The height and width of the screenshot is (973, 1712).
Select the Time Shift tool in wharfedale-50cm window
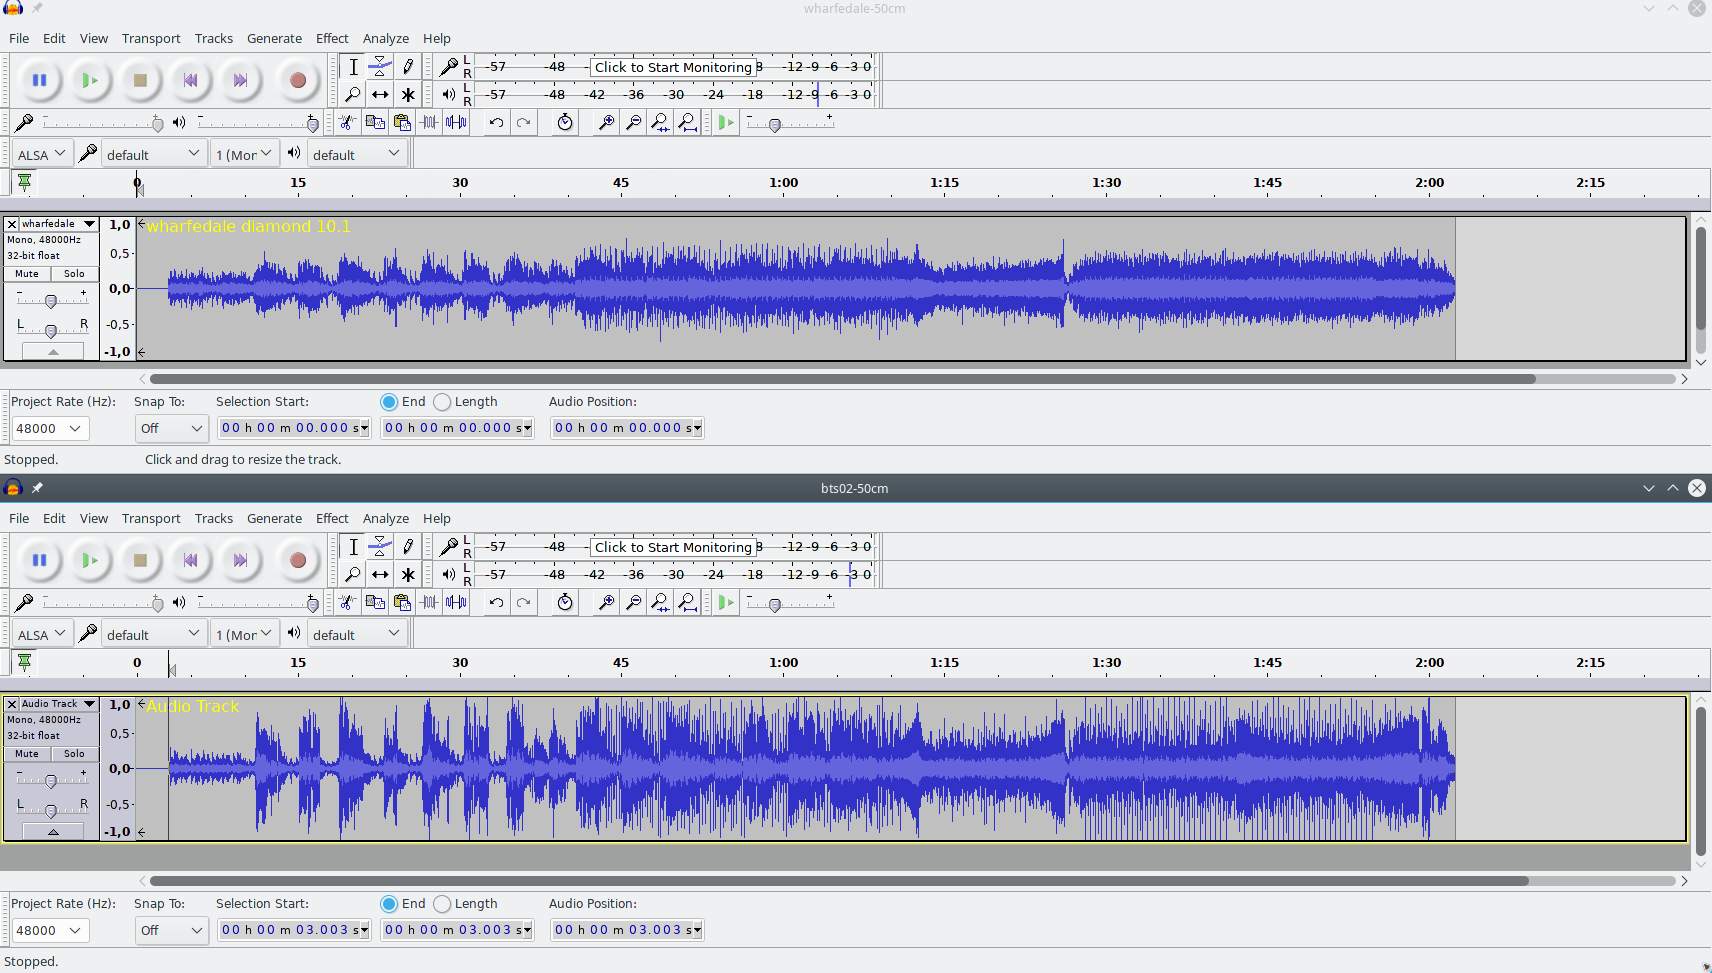380,95
